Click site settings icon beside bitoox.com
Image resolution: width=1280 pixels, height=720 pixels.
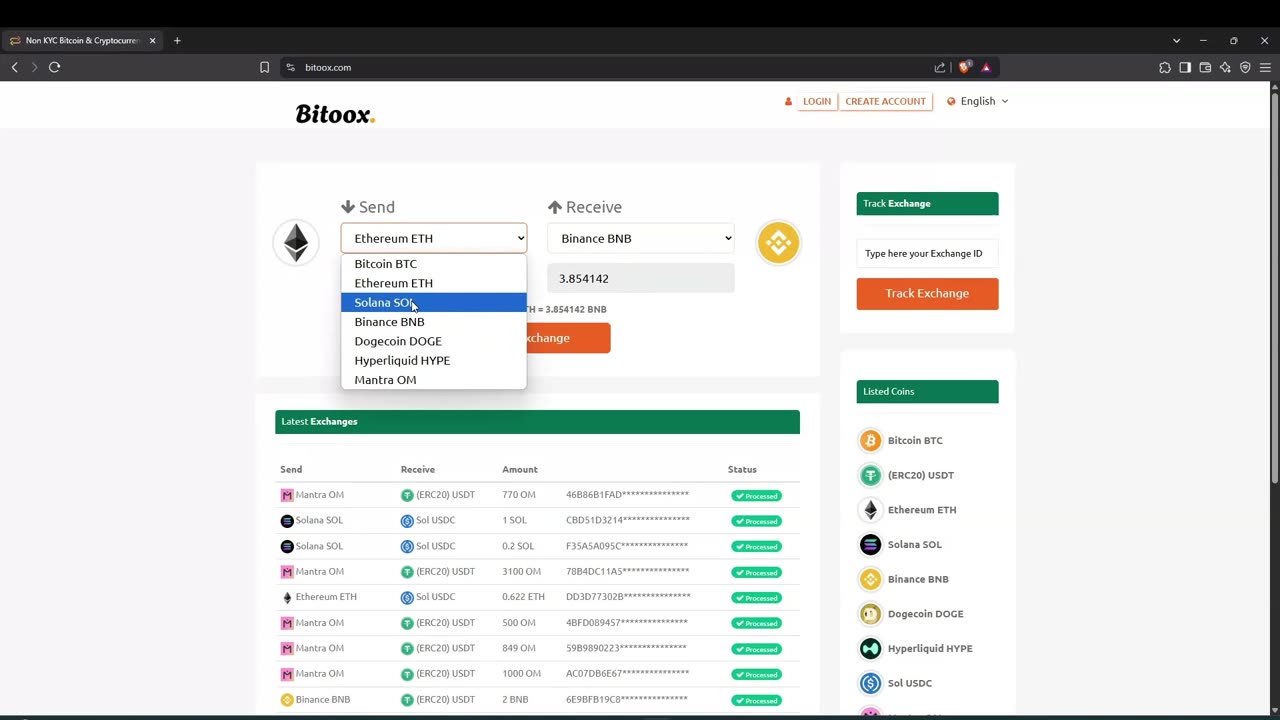290,67
